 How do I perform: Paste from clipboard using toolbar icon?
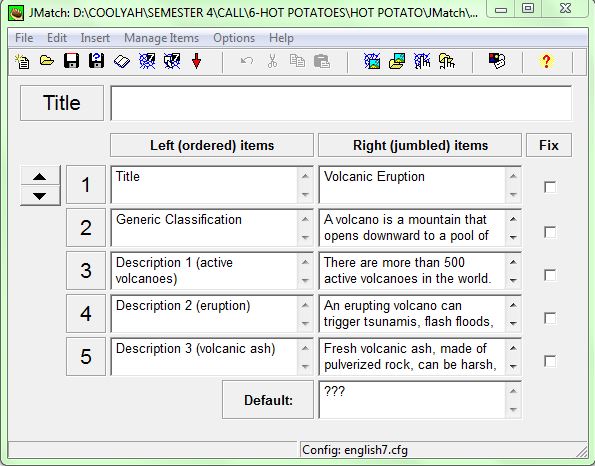[x=322, y=61]
